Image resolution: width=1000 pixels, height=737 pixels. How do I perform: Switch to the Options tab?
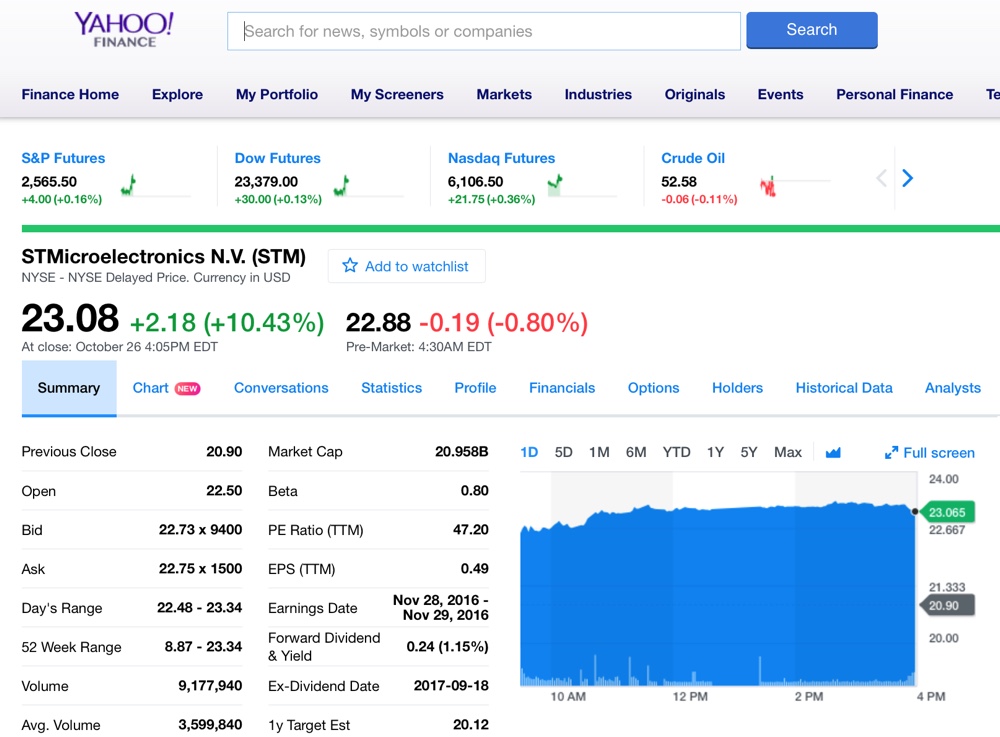(x=653, y=388)
